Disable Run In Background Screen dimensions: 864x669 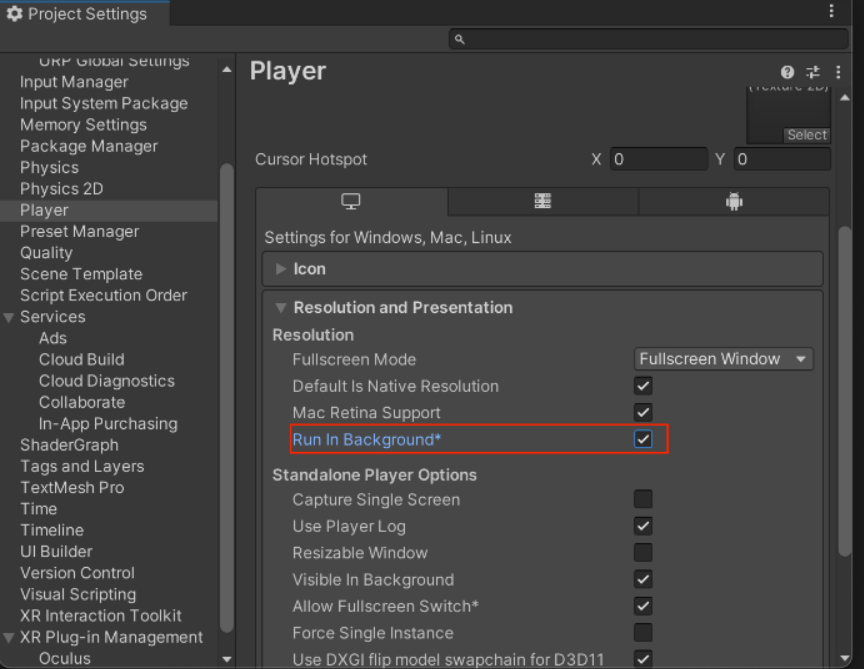click(x=643, y=439)
